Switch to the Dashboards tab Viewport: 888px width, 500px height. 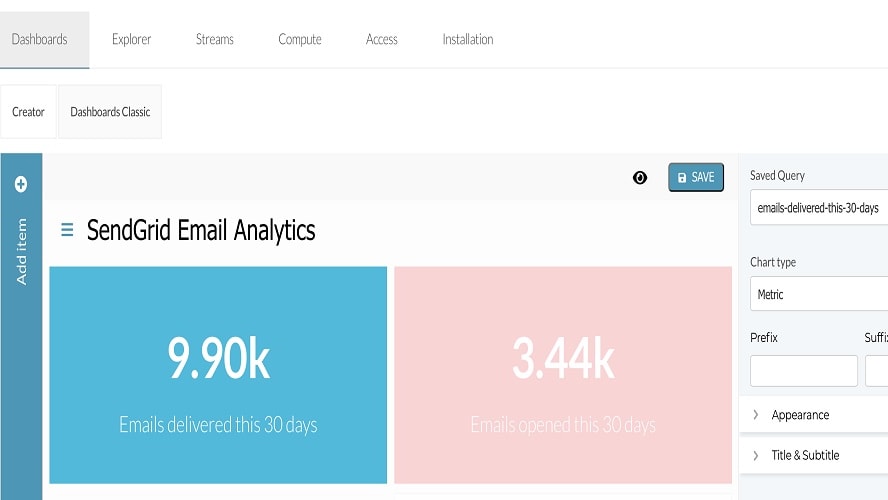click(44, 40)
